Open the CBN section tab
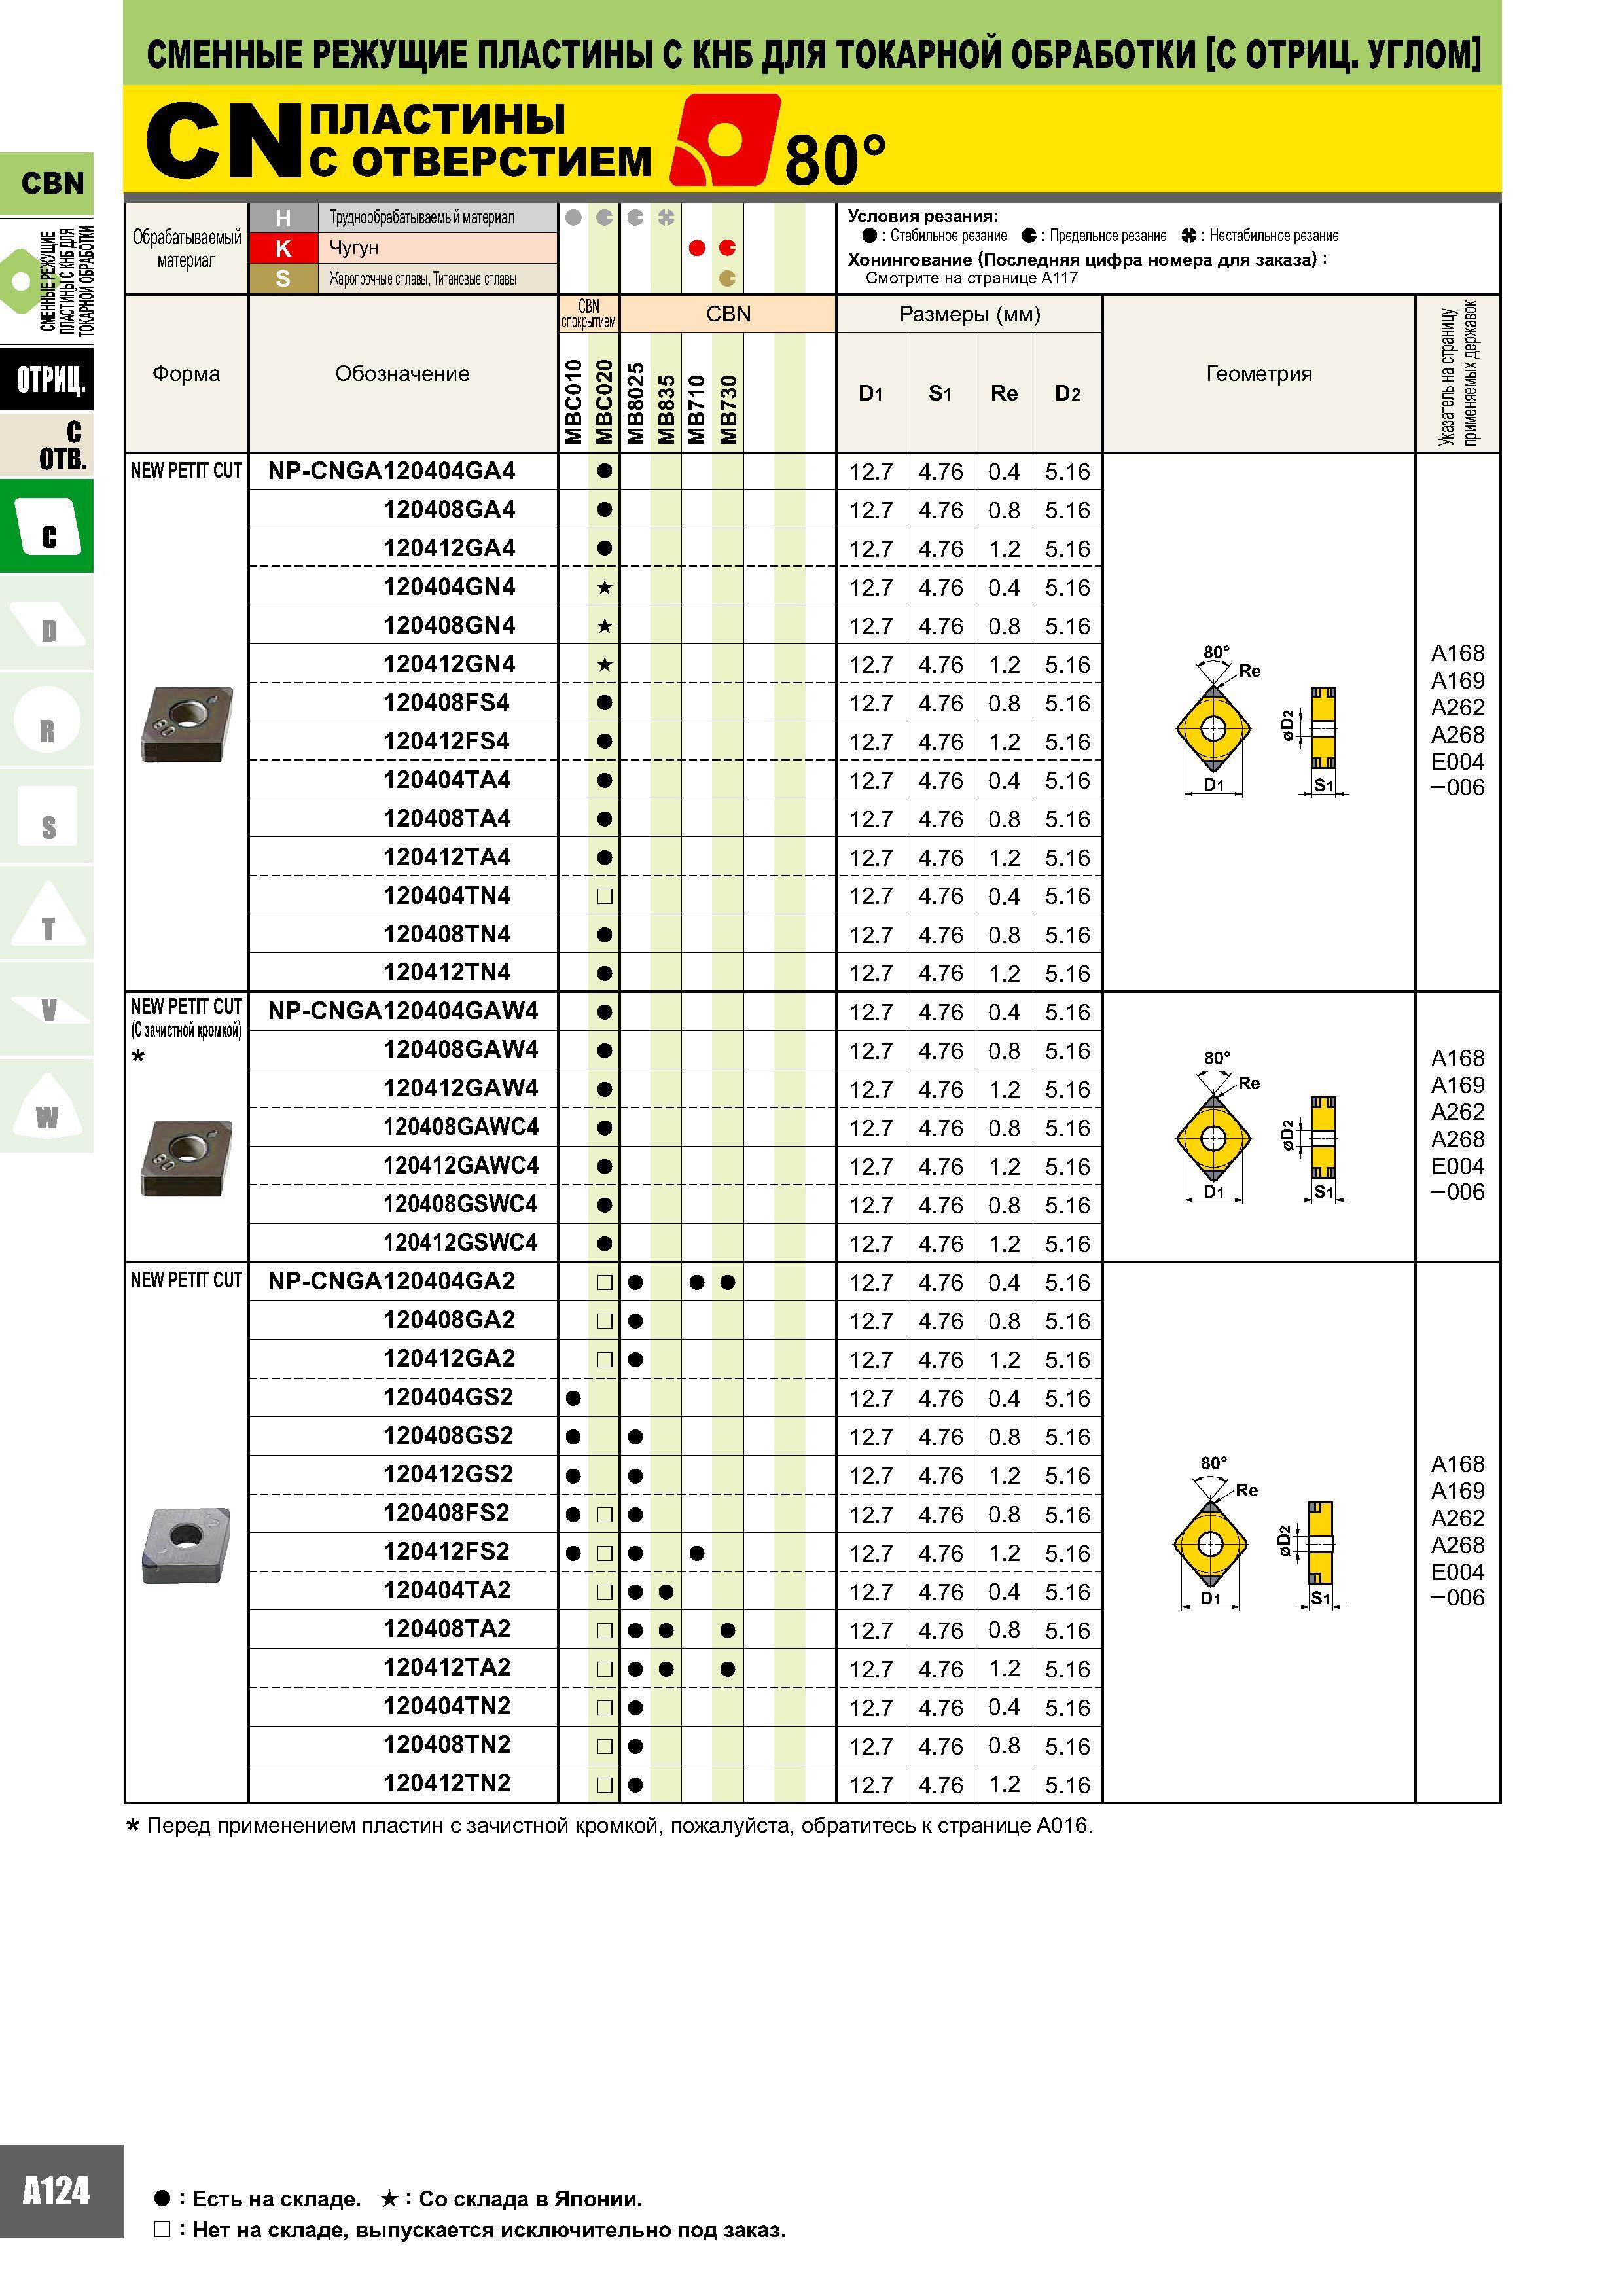Image resolution: width=1623 pixels, height=2296 pixels. tap(47, 183)
